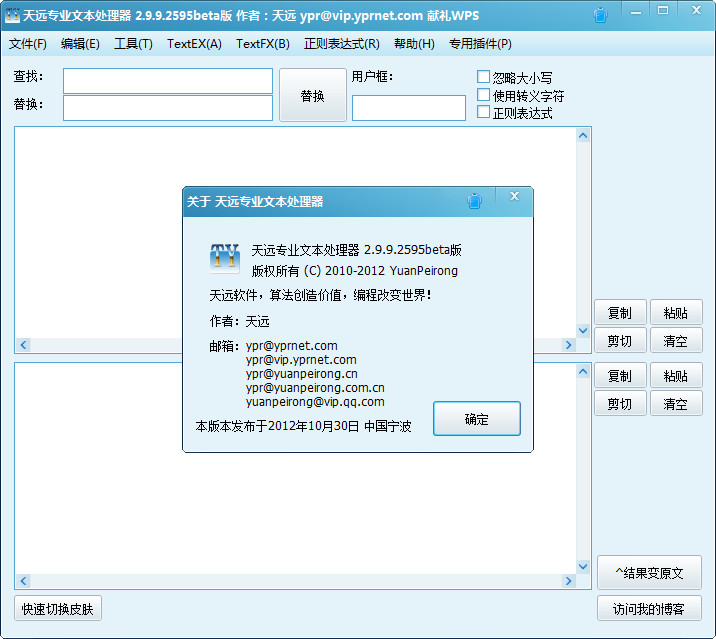Open the TextEX(A) menu

point(194,44)
